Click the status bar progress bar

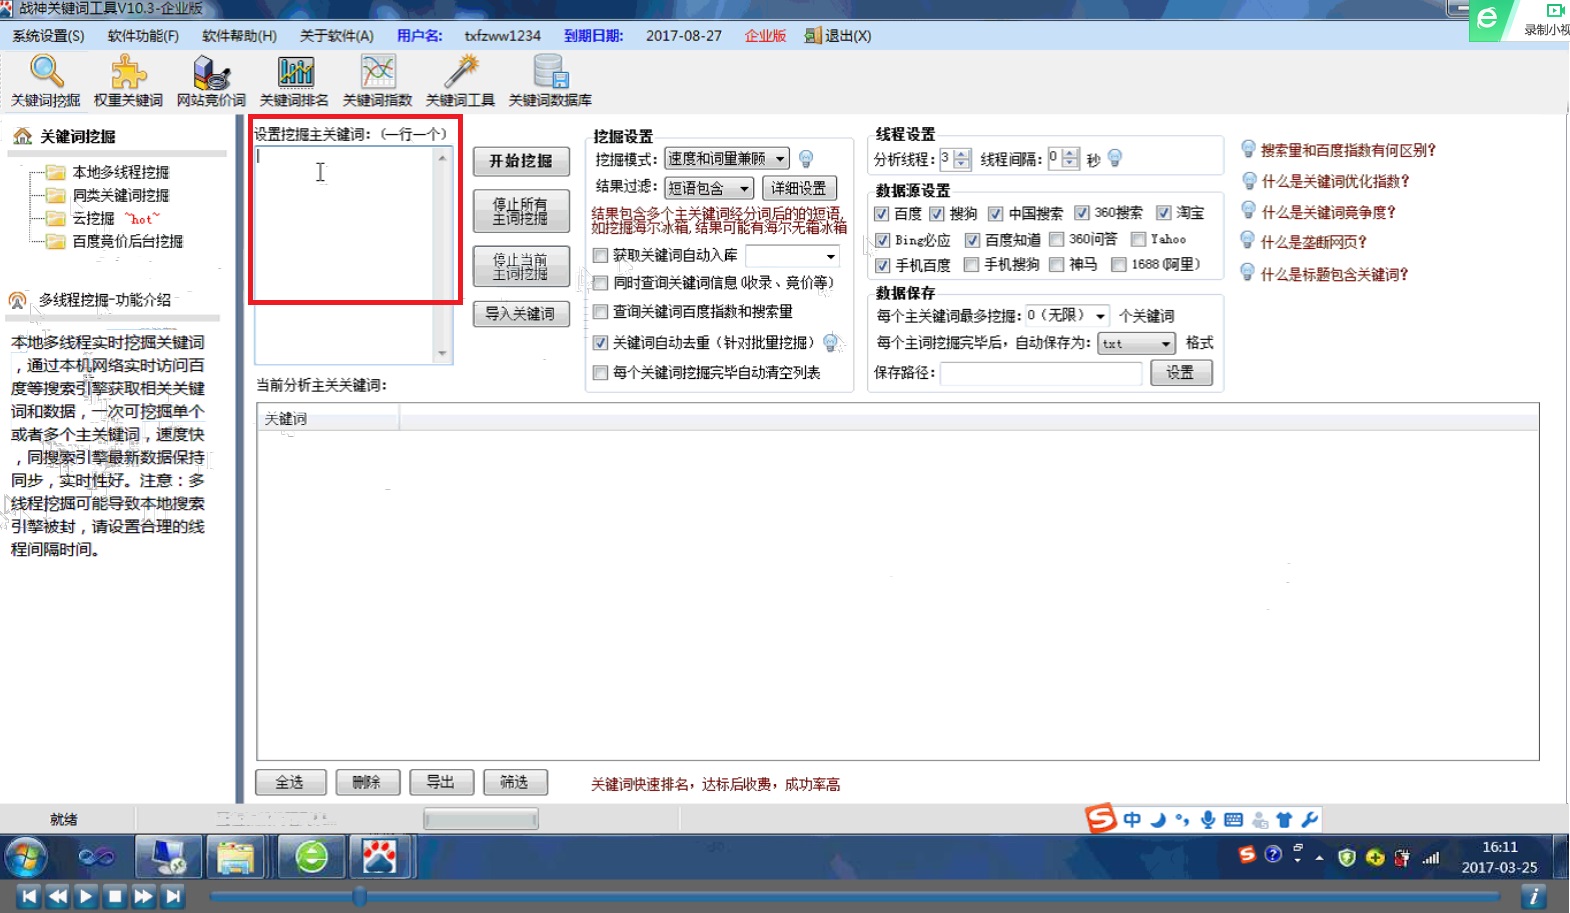[x=481, y=820]
